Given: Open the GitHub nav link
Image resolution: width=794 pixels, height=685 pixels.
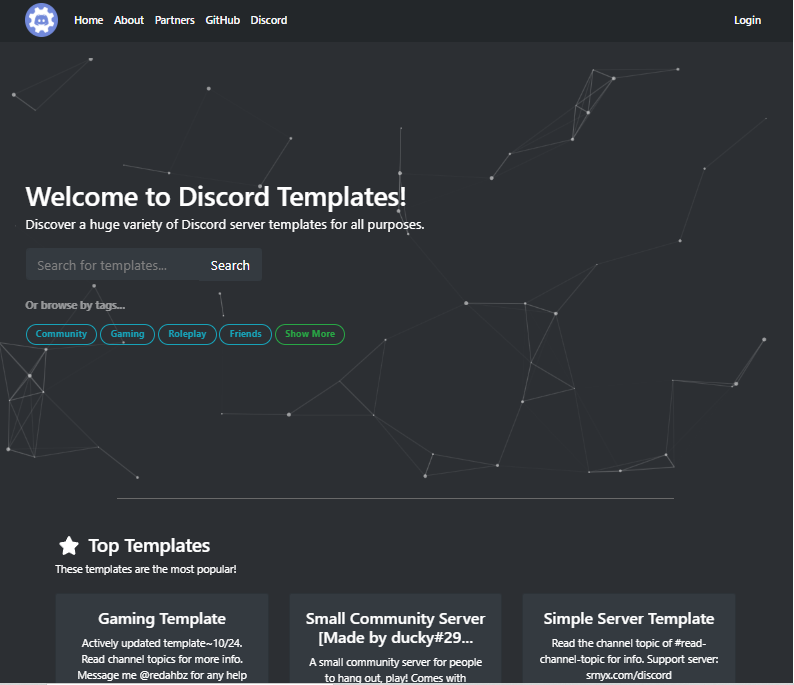Looking at the screenshot, I should point(222,20).
